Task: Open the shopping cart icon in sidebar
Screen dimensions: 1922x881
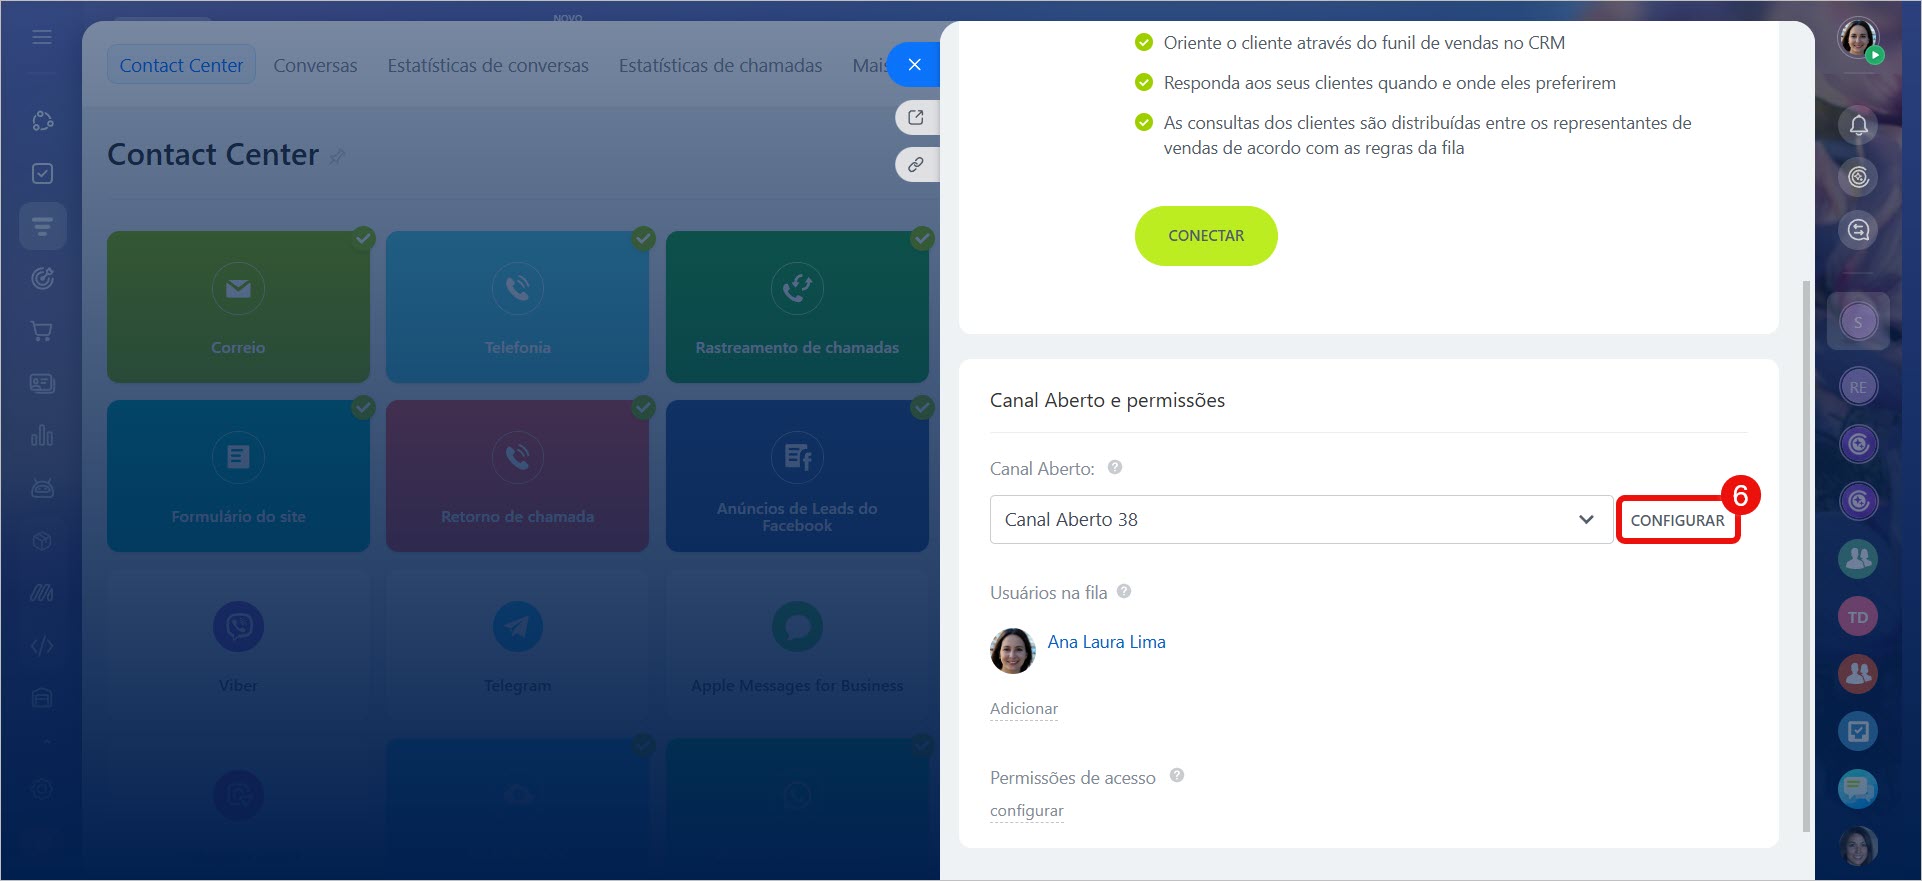Action: click(x=42, y=331)
